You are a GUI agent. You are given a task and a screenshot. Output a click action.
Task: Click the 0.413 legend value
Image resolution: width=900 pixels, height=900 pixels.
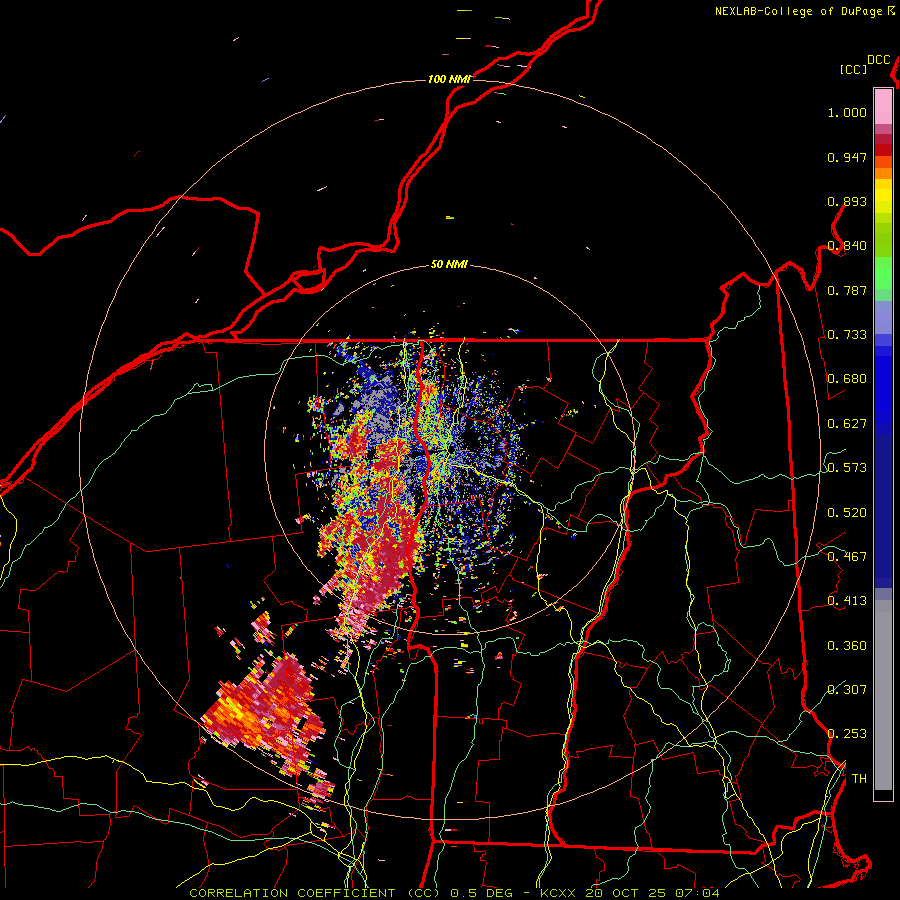pos(847,601)
